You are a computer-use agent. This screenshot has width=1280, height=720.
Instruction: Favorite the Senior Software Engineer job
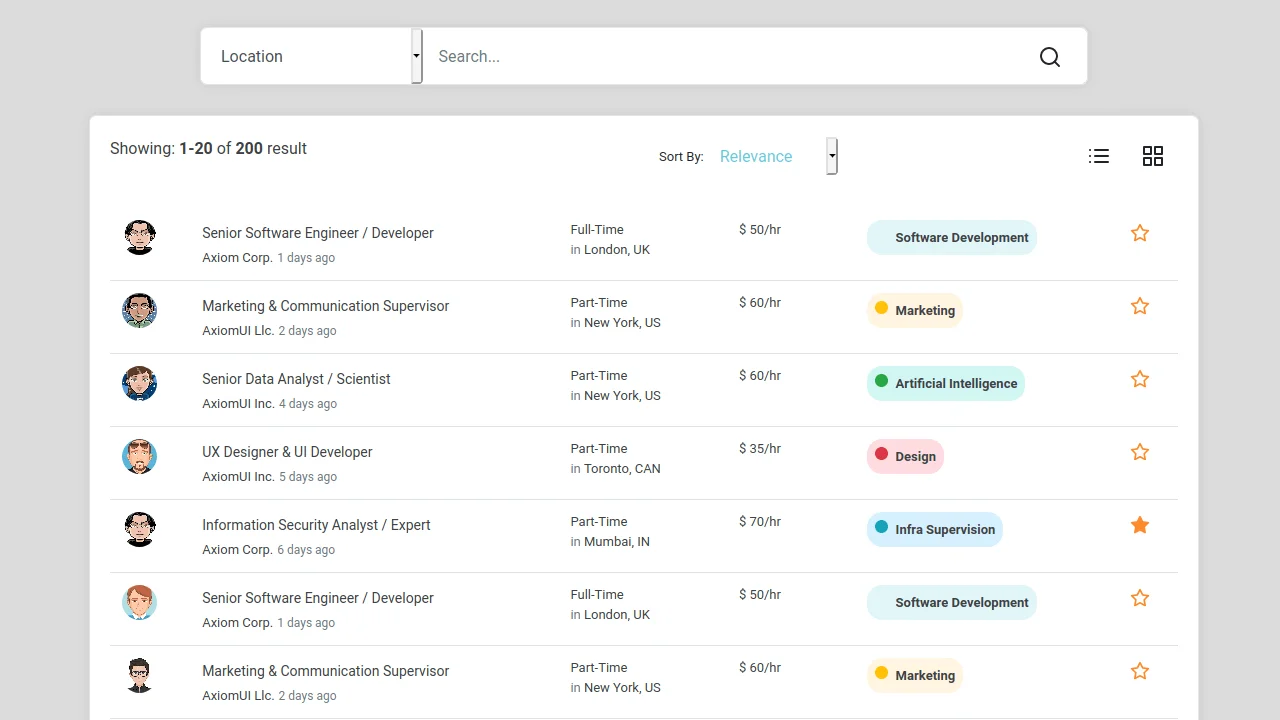click(x=1139, y=232)
